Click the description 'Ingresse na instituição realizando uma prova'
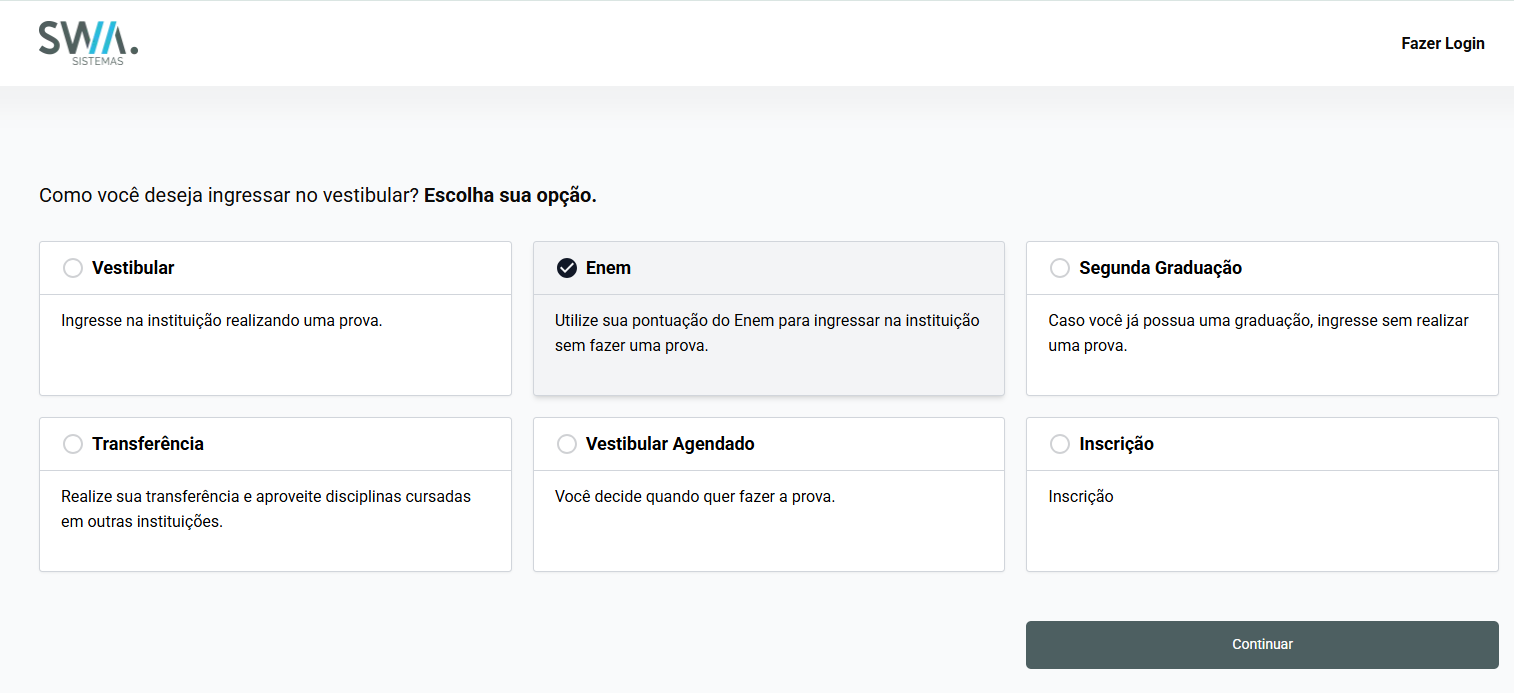Viewport: 1514px width, 693px height. (222, 321)
